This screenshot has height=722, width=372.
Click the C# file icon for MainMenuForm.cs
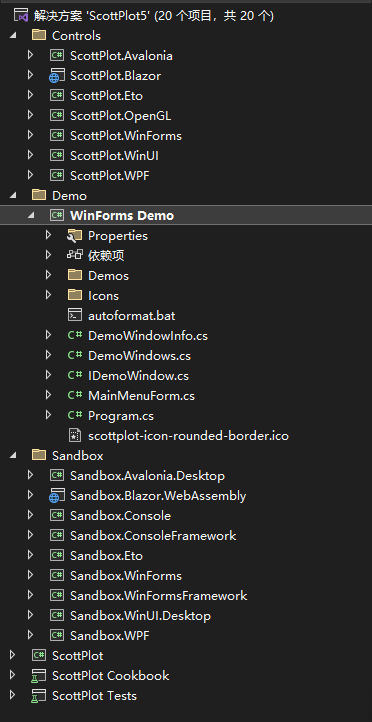tap(75, 396)
